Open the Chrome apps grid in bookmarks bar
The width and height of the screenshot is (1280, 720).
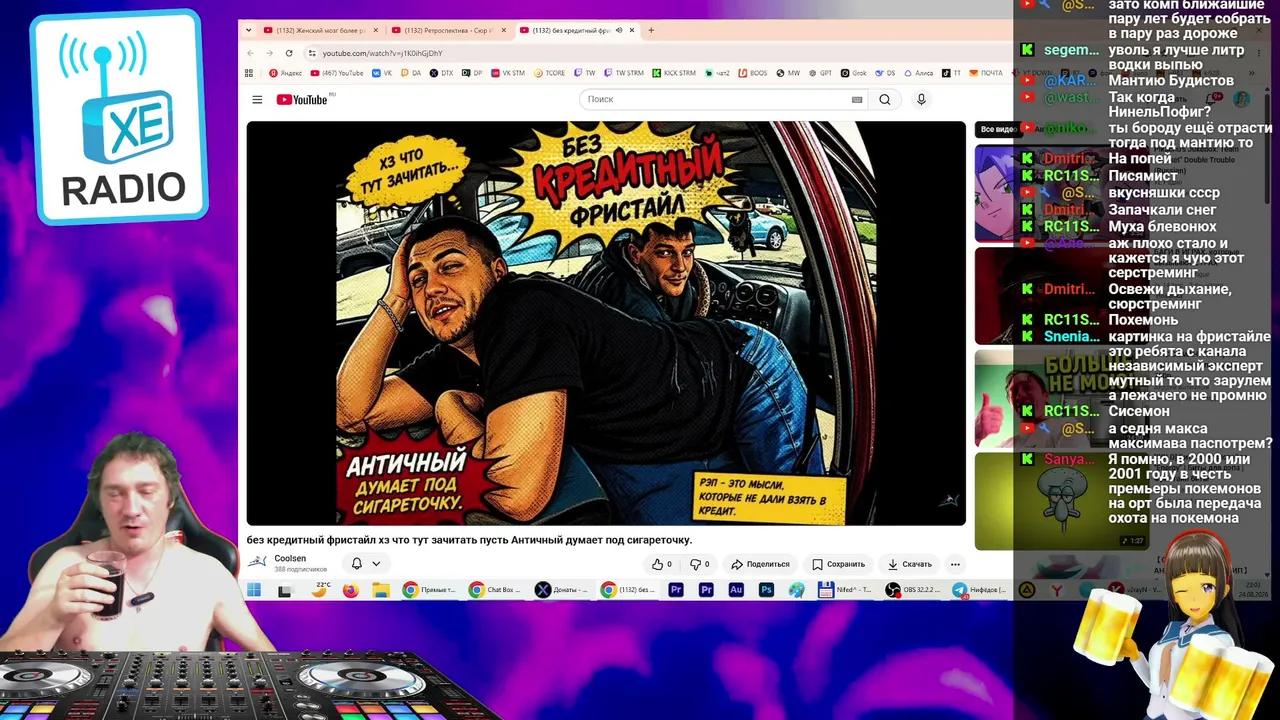click(249, 73)
